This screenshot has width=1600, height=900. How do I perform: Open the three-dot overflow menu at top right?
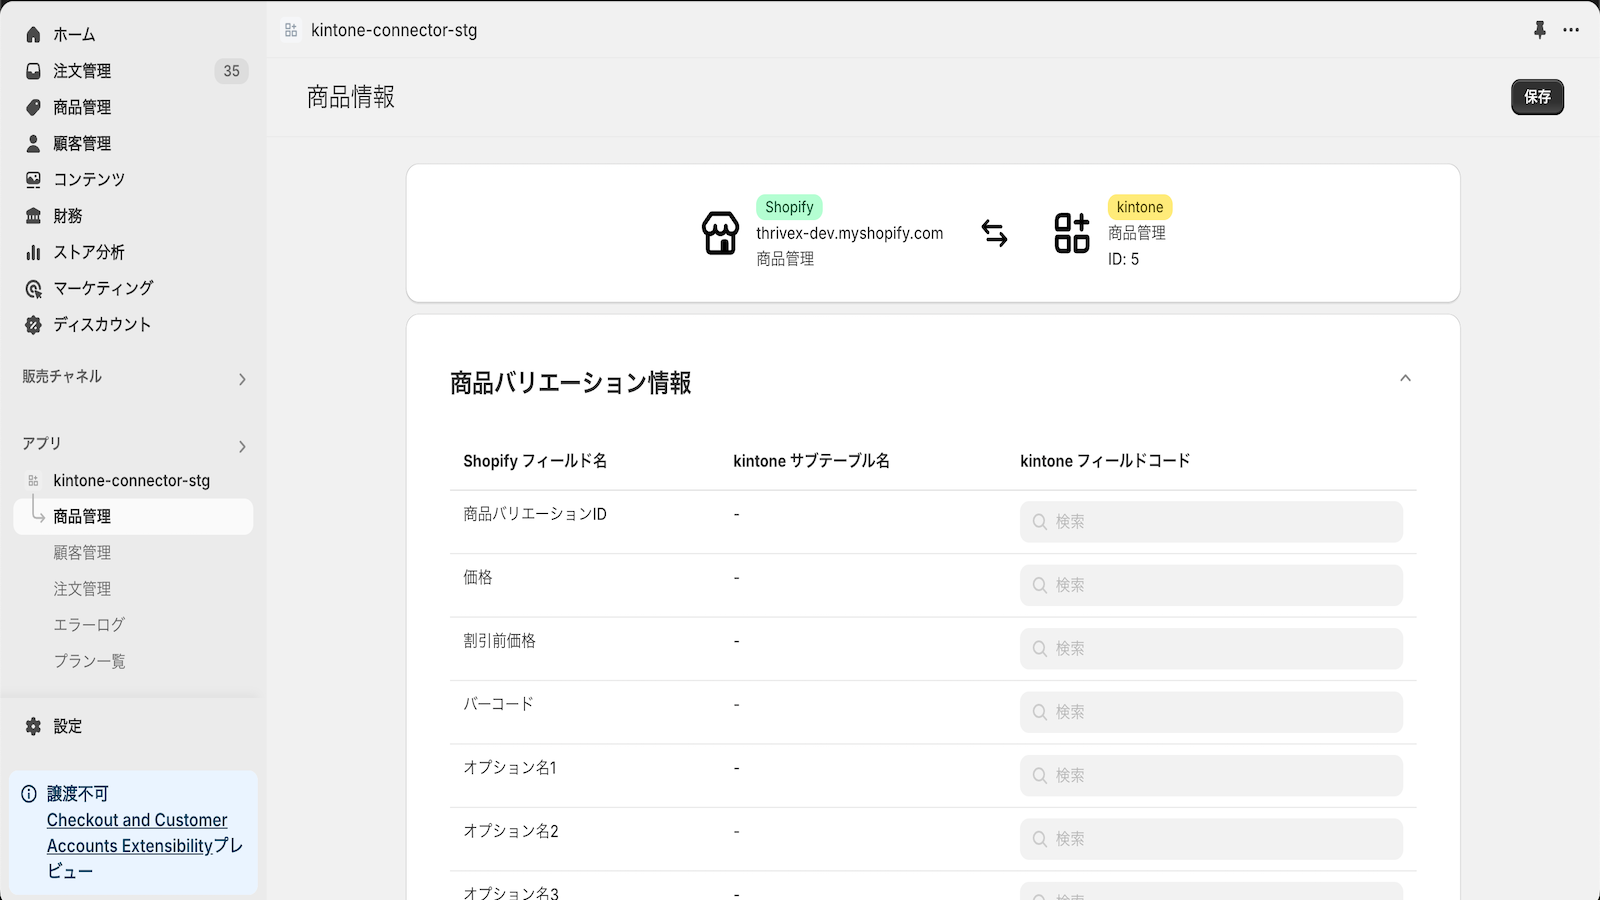[x=1571, y=30]
